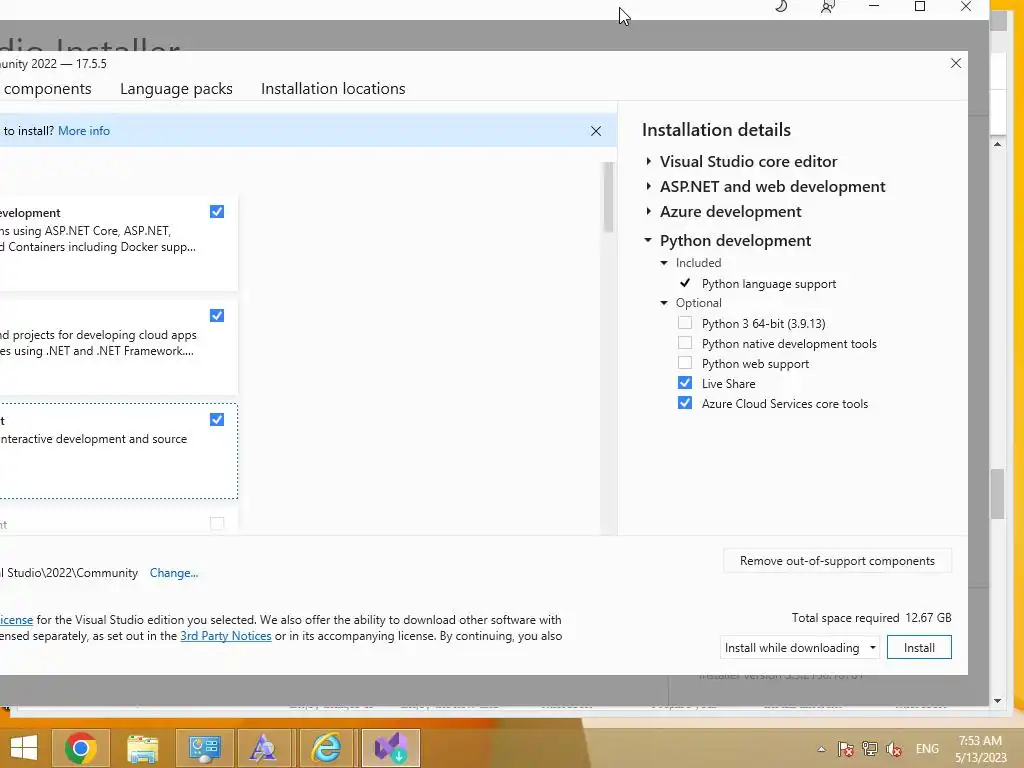The width and height of the screenshot is (1024, 768).
Task: Open the Windows Start button
Action: (x=24, y=748)
